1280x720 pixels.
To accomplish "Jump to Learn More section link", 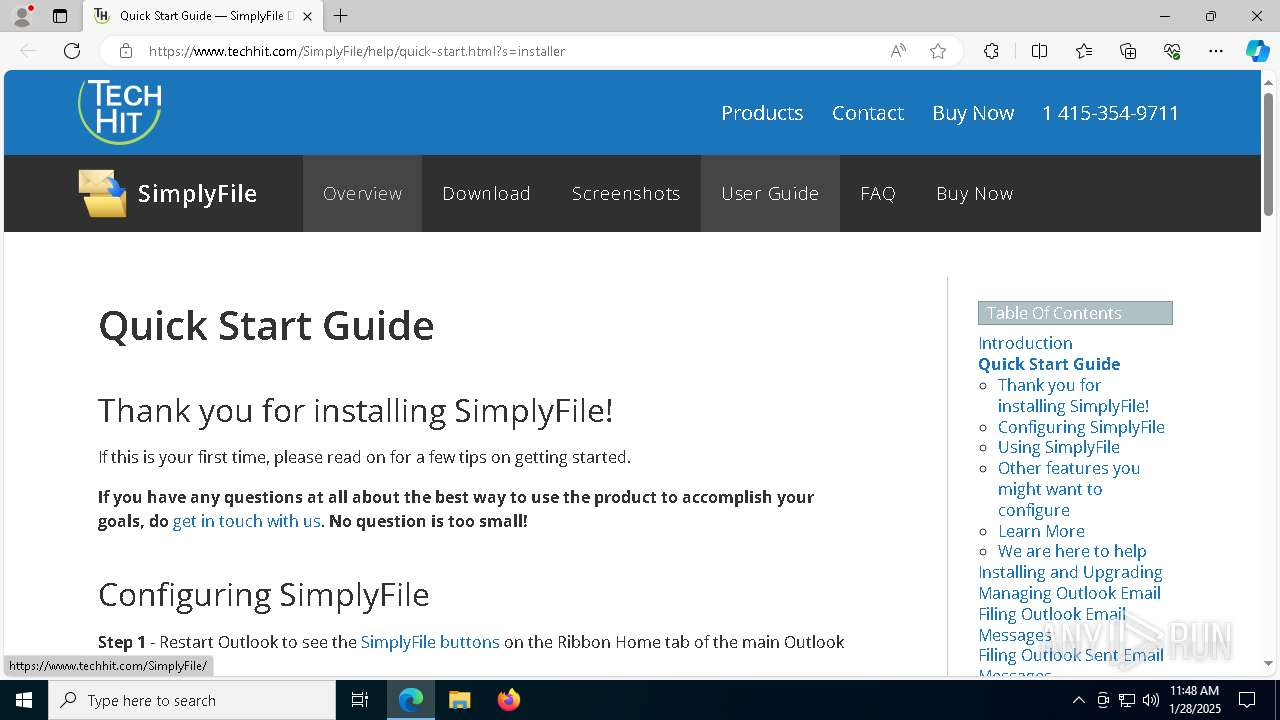I will (x=1041, y=531).
